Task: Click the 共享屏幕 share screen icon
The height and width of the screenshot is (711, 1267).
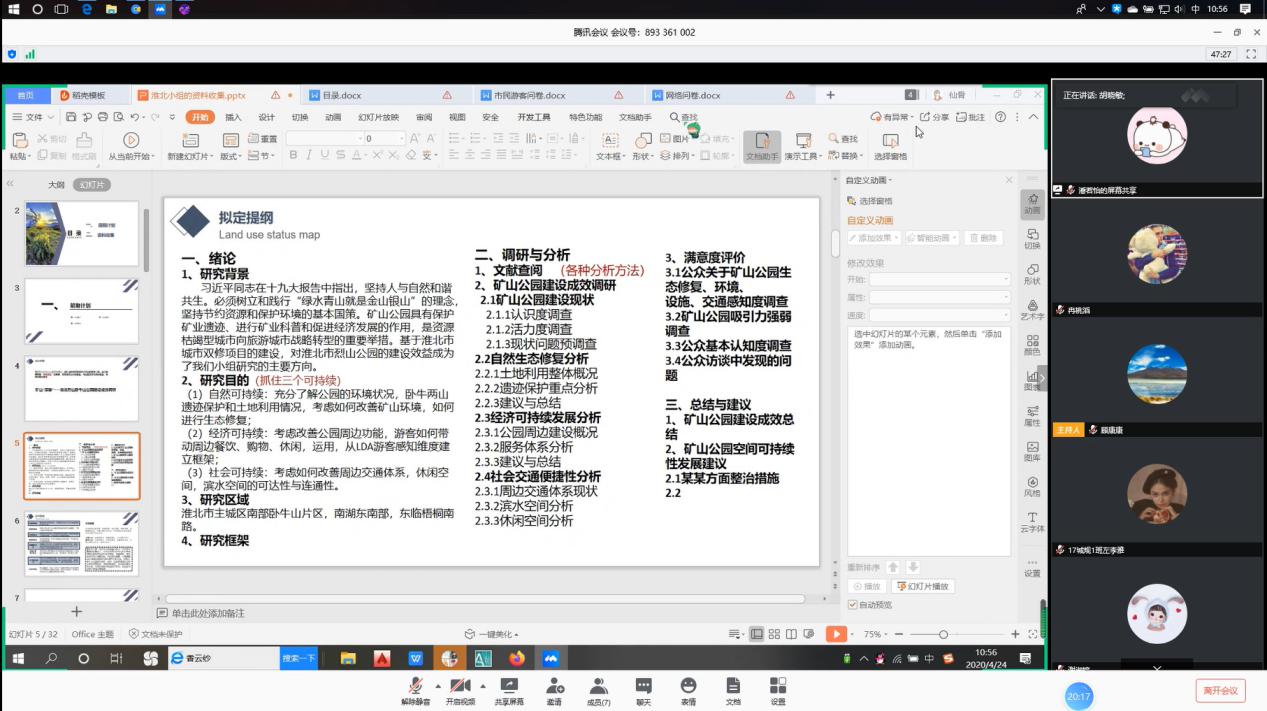Action: (x=509, y=686)
